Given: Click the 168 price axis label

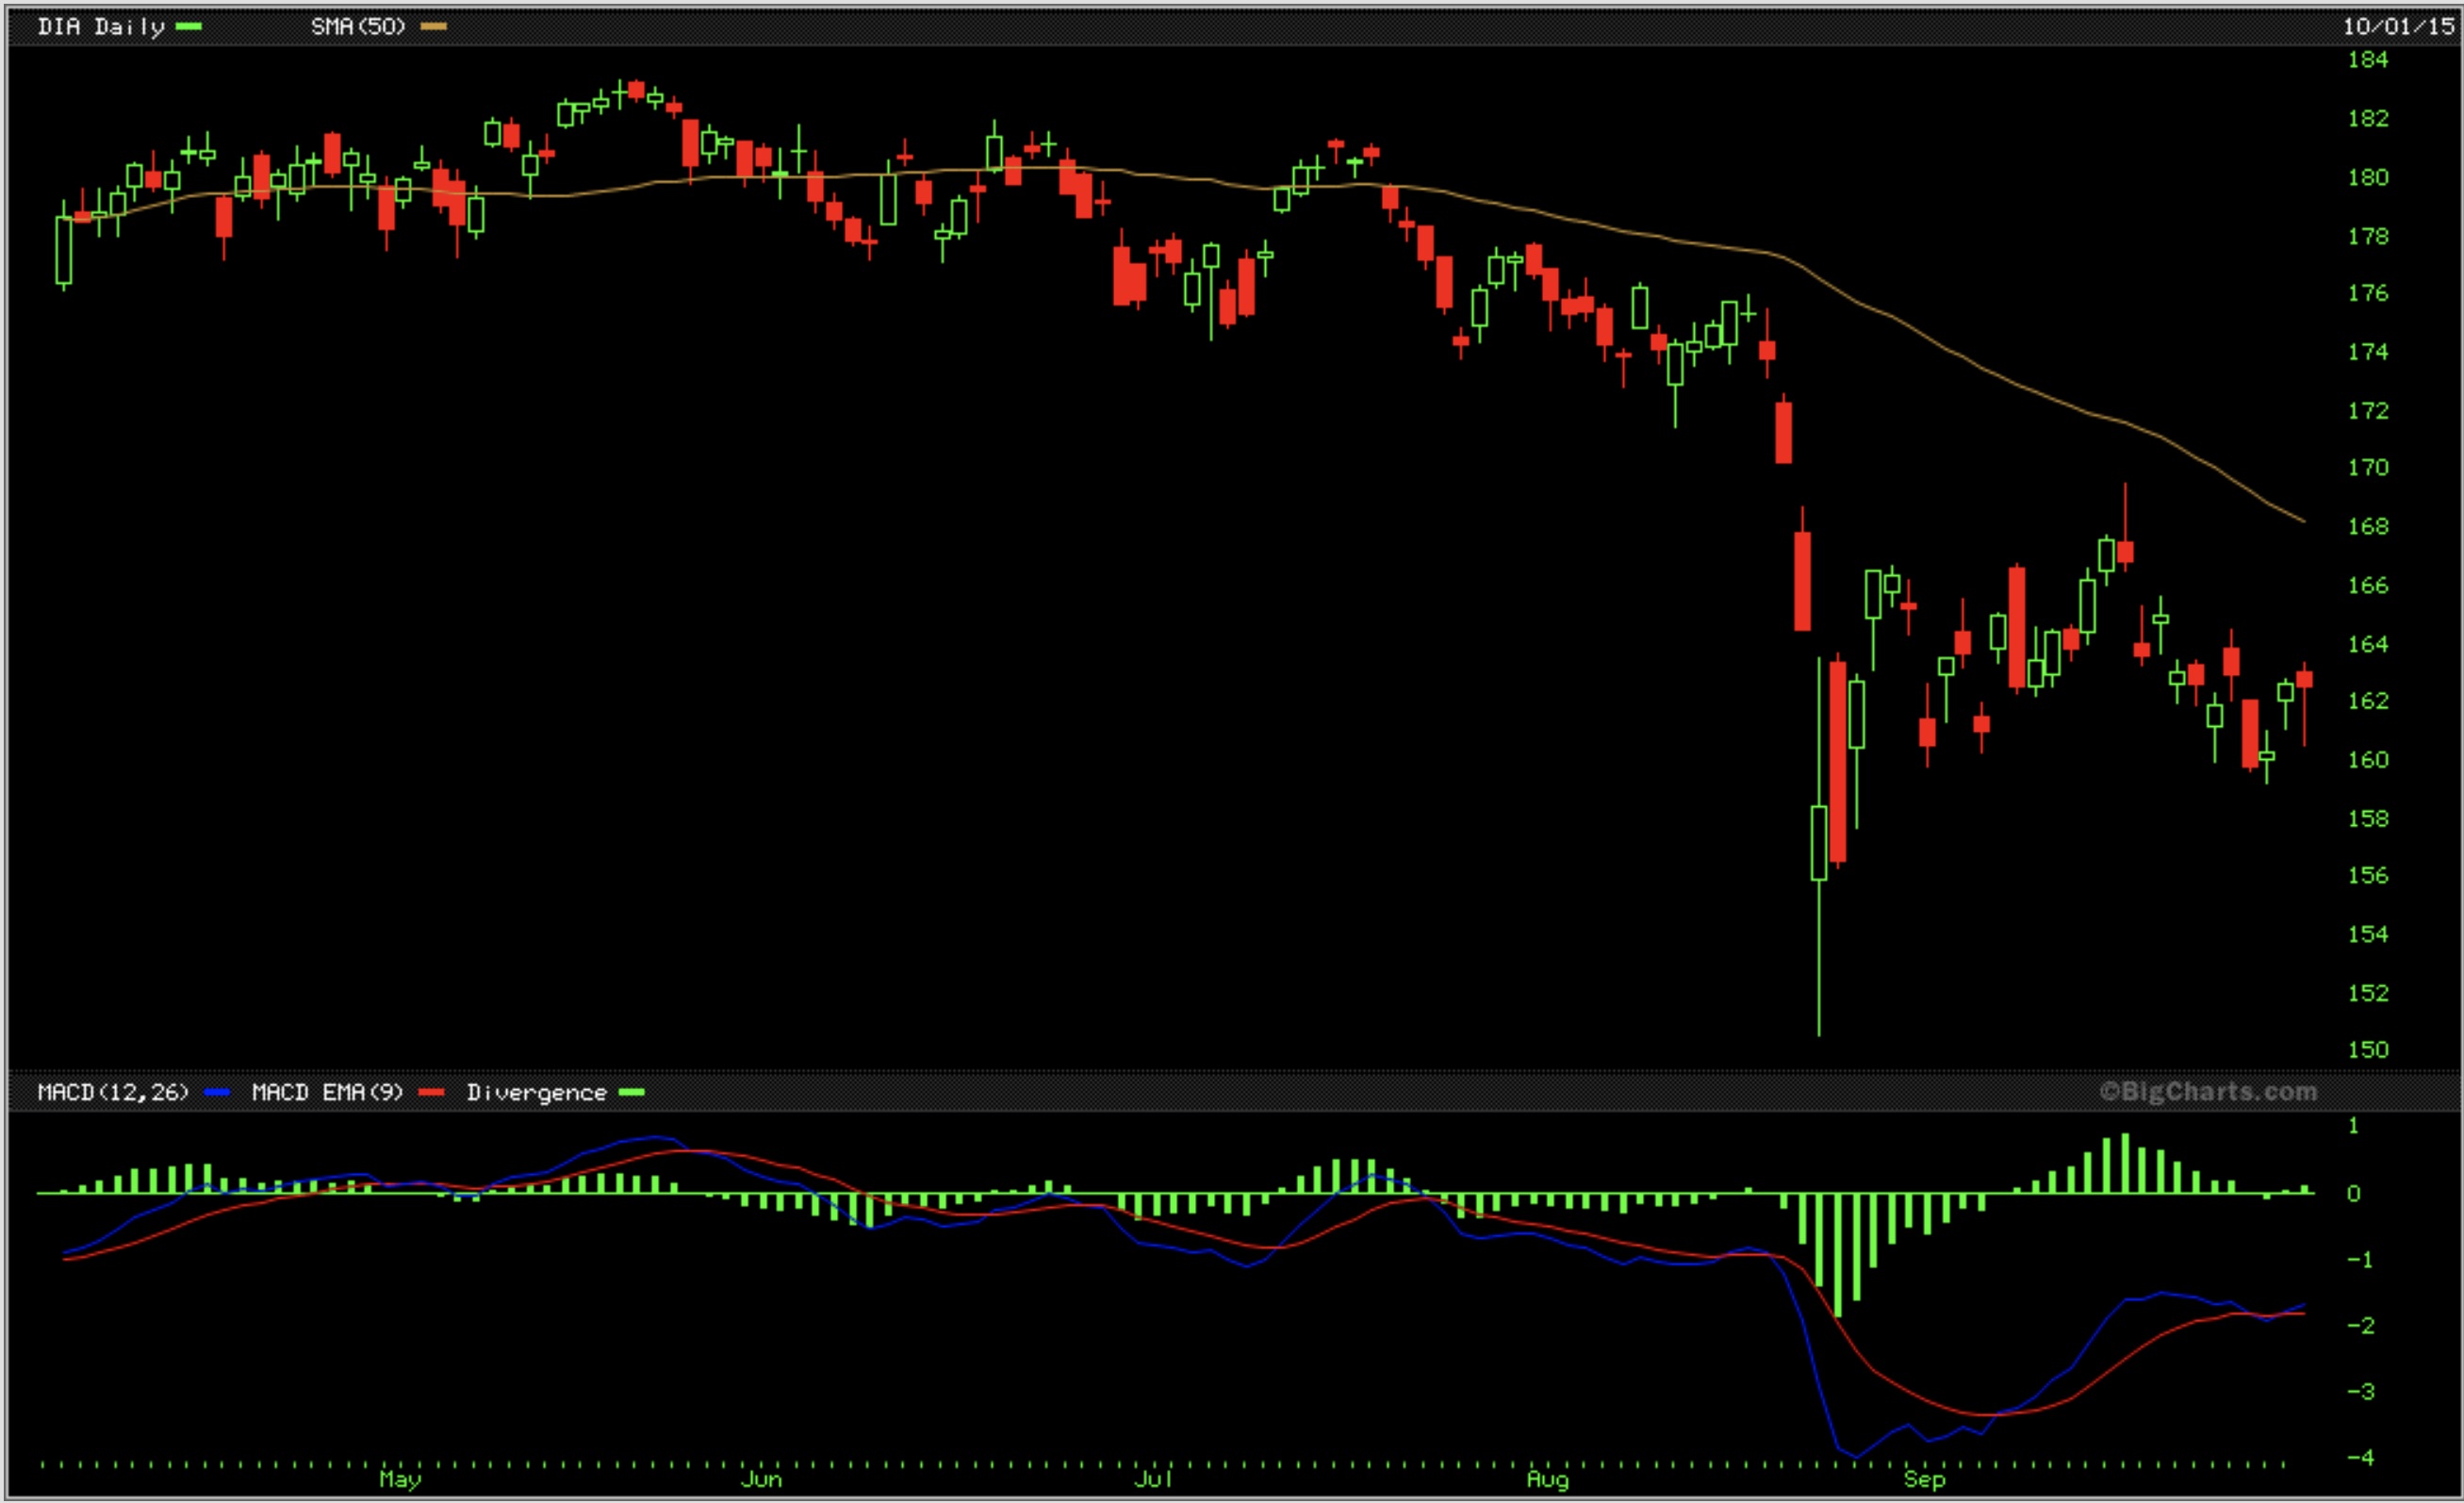Looking at the screenshot, I should pyautogui.click(x=2367, y=526).
